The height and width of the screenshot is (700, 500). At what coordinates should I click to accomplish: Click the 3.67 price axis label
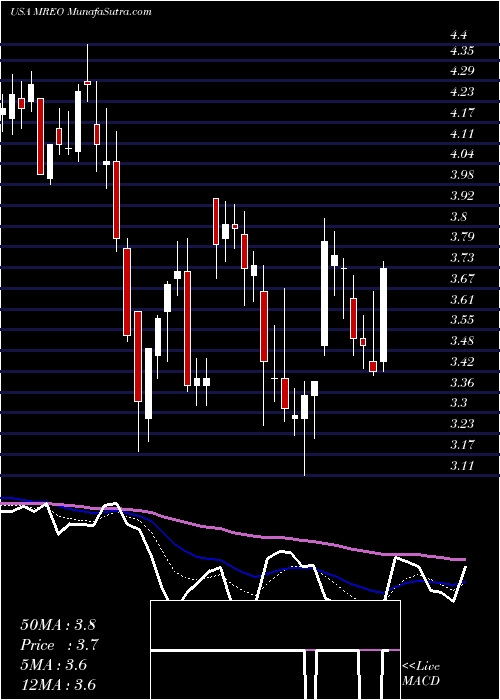coord(462,279)
